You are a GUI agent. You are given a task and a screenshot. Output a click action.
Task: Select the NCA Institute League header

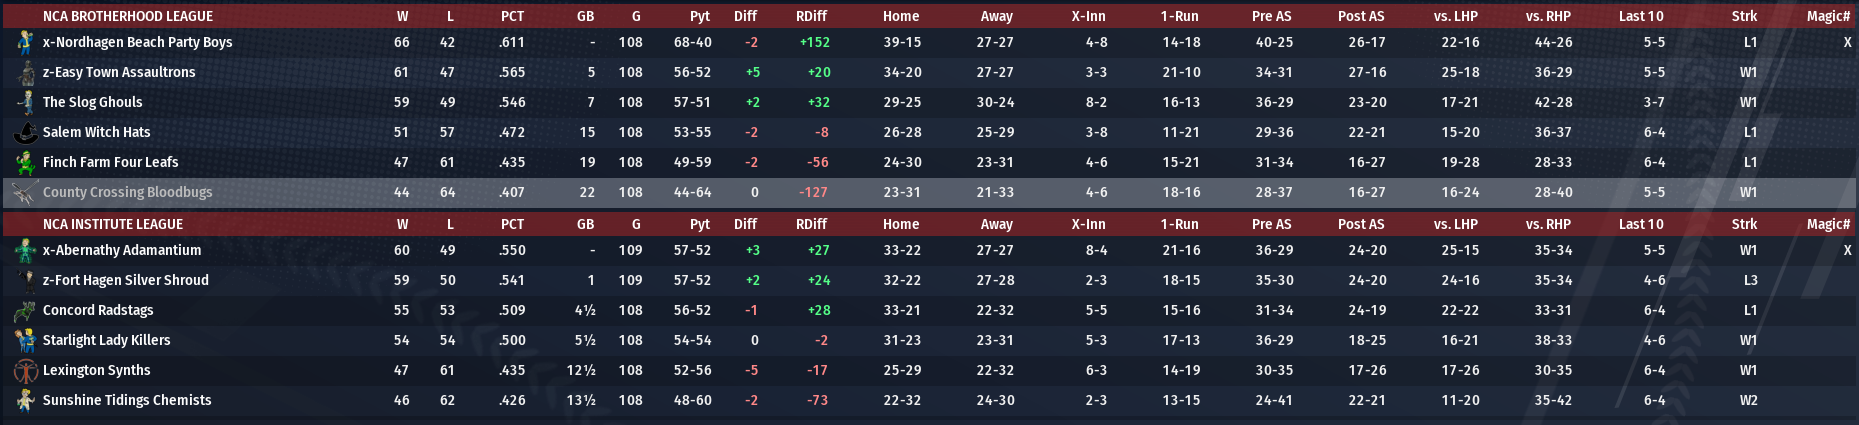tap(113, 224)
